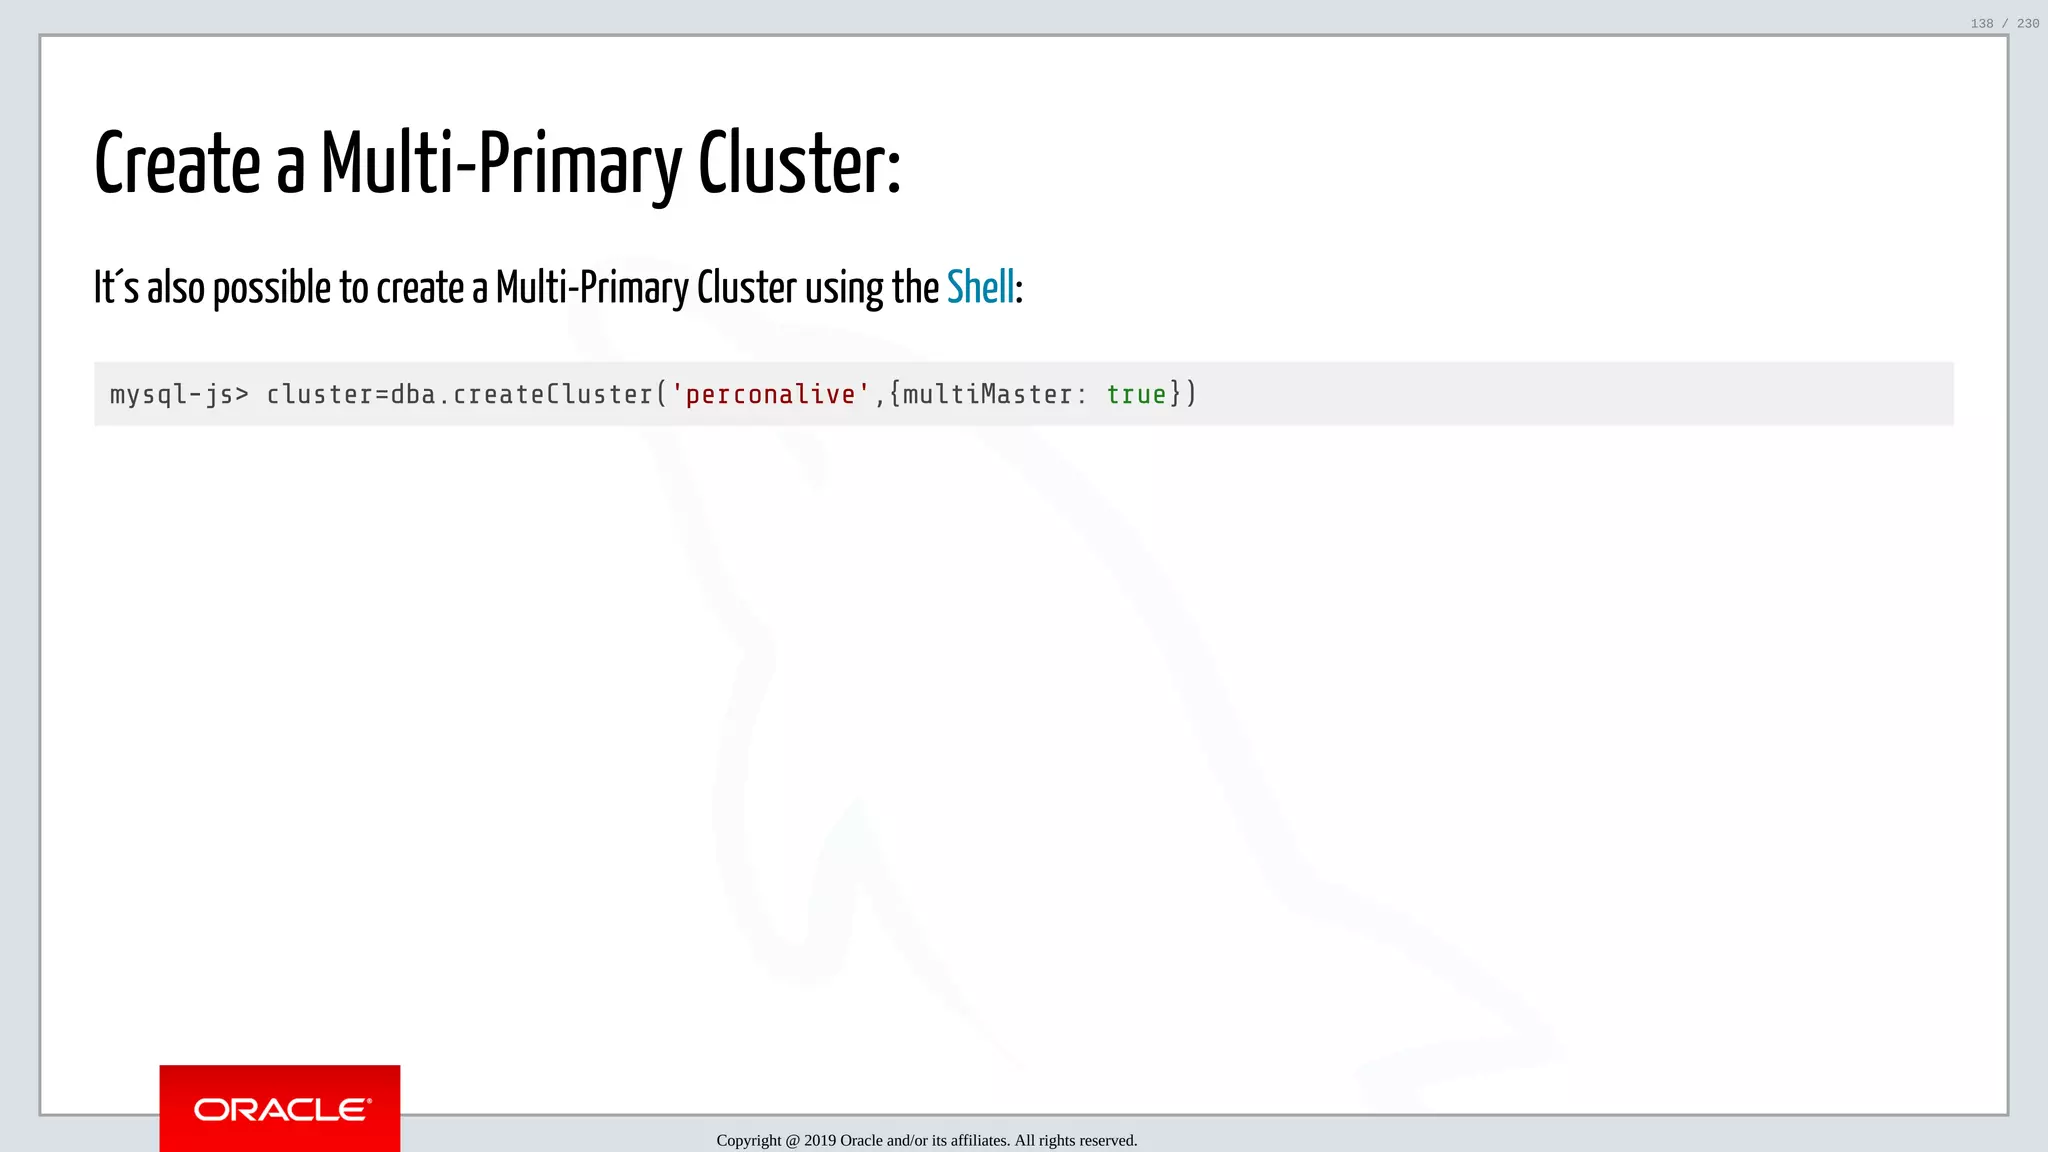Click the 'perconalive' string in code

coord(770,395)
